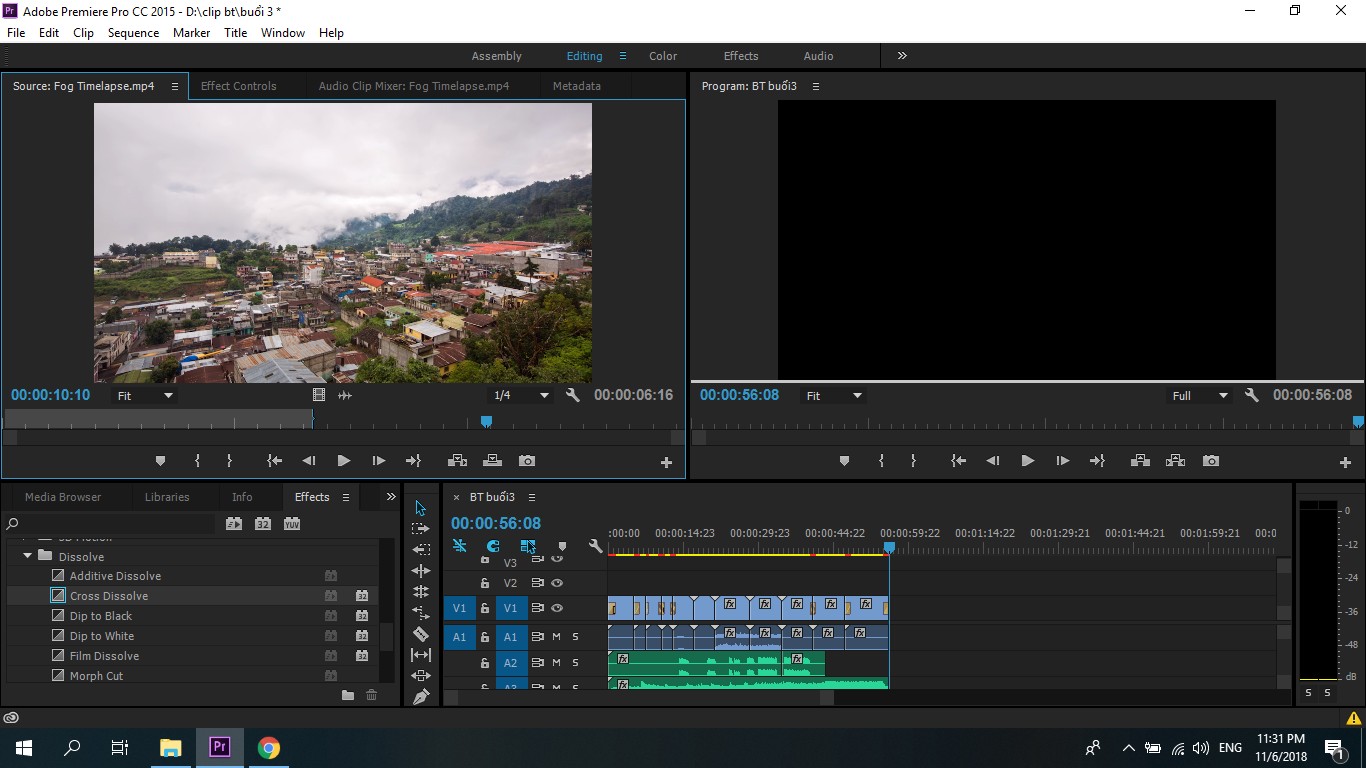
Task: Open the Sequence menu
Action: click(133, 33)
